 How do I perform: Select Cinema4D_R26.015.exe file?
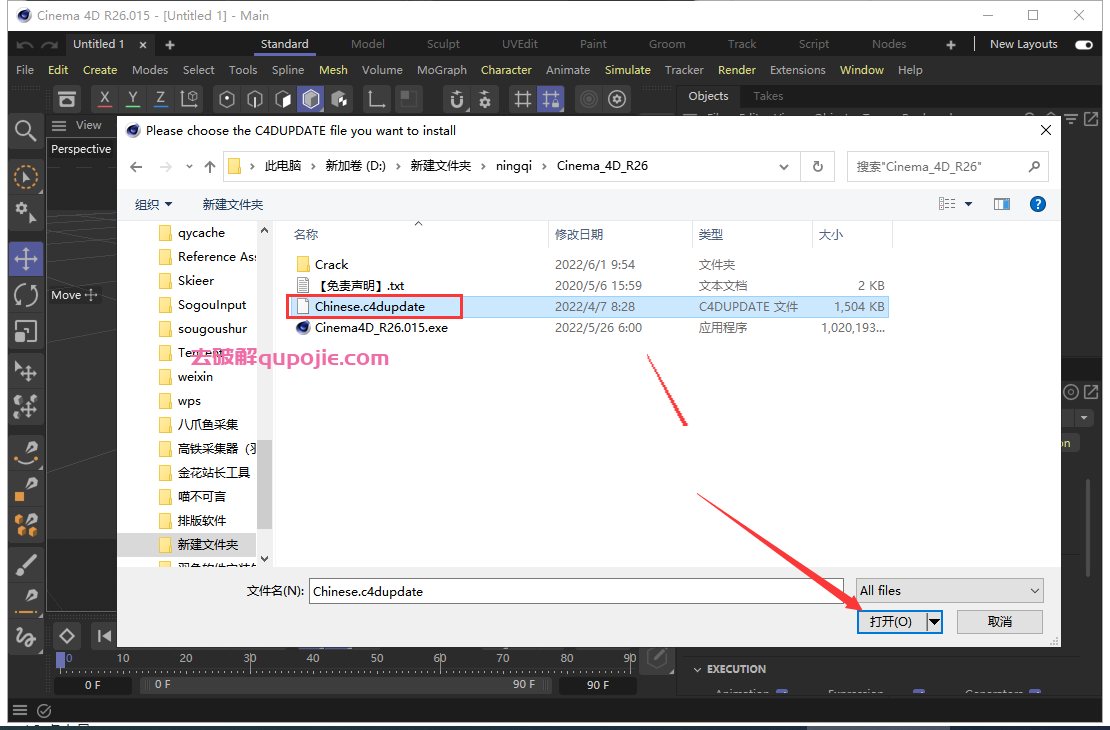pos(381,328)
